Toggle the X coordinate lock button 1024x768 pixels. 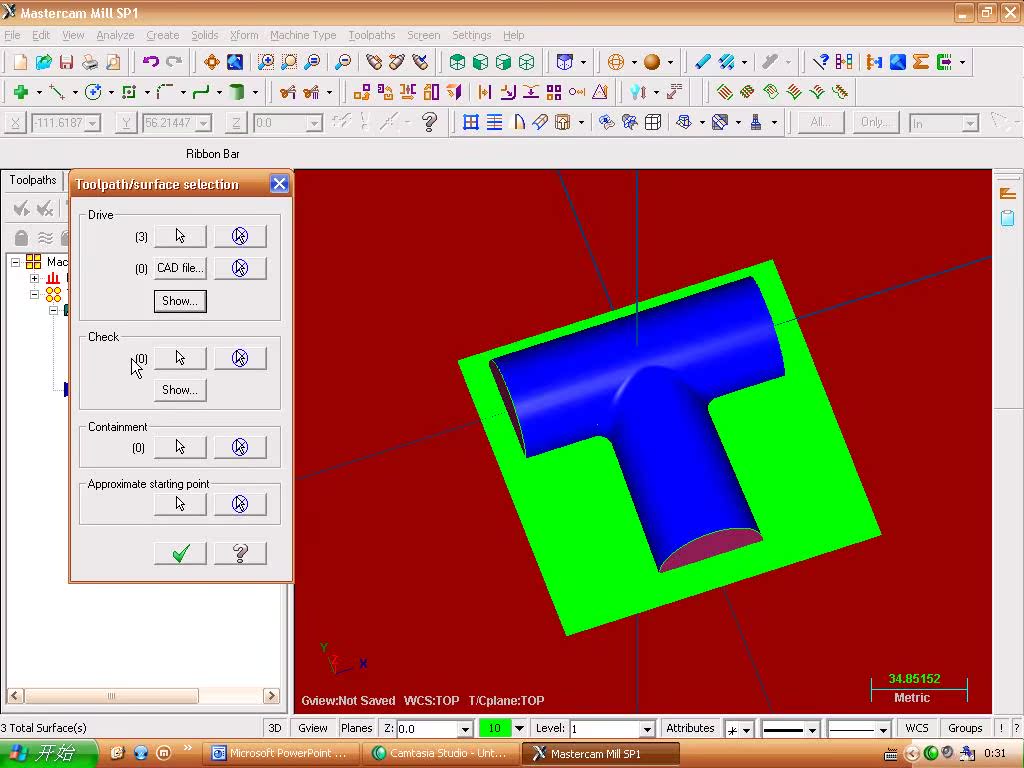(15, 122)
